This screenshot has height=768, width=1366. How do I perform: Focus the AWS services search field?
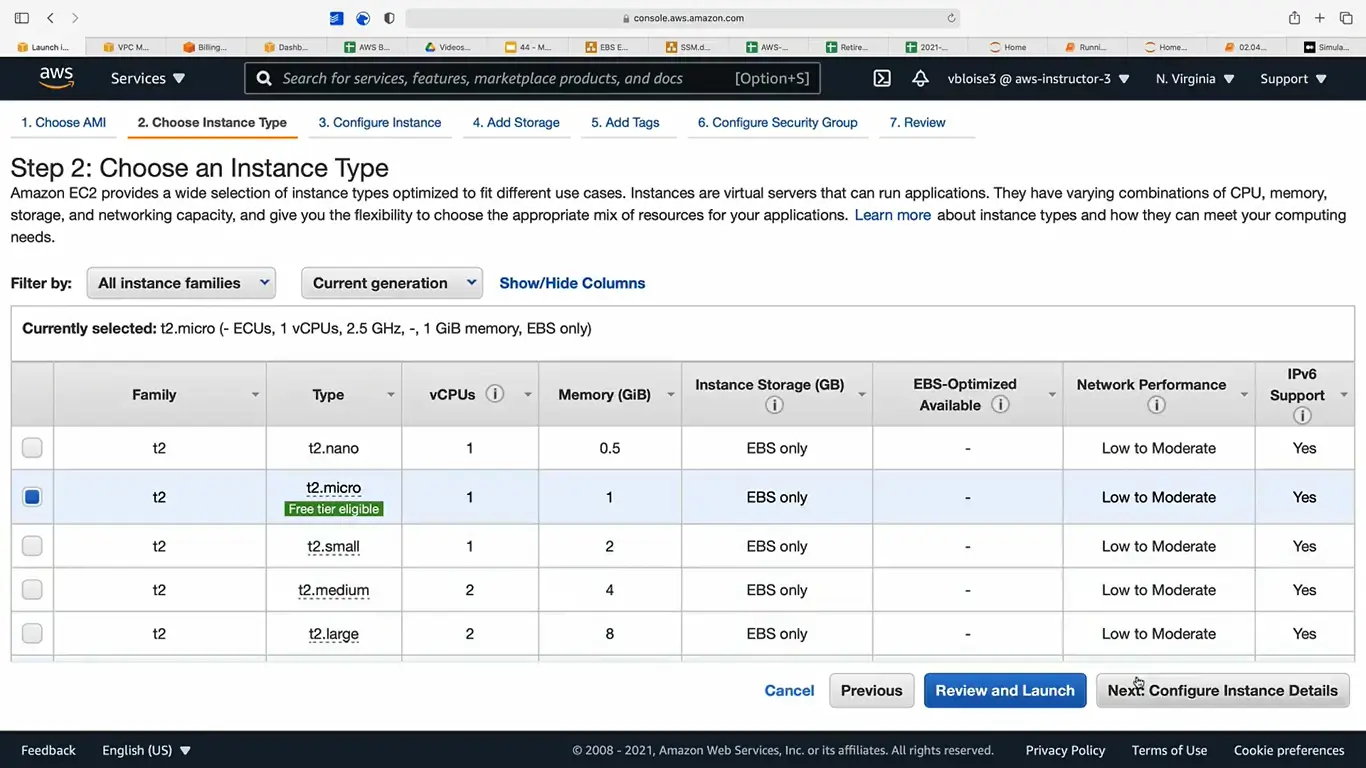pyautogui.click(x=532, y=78)
